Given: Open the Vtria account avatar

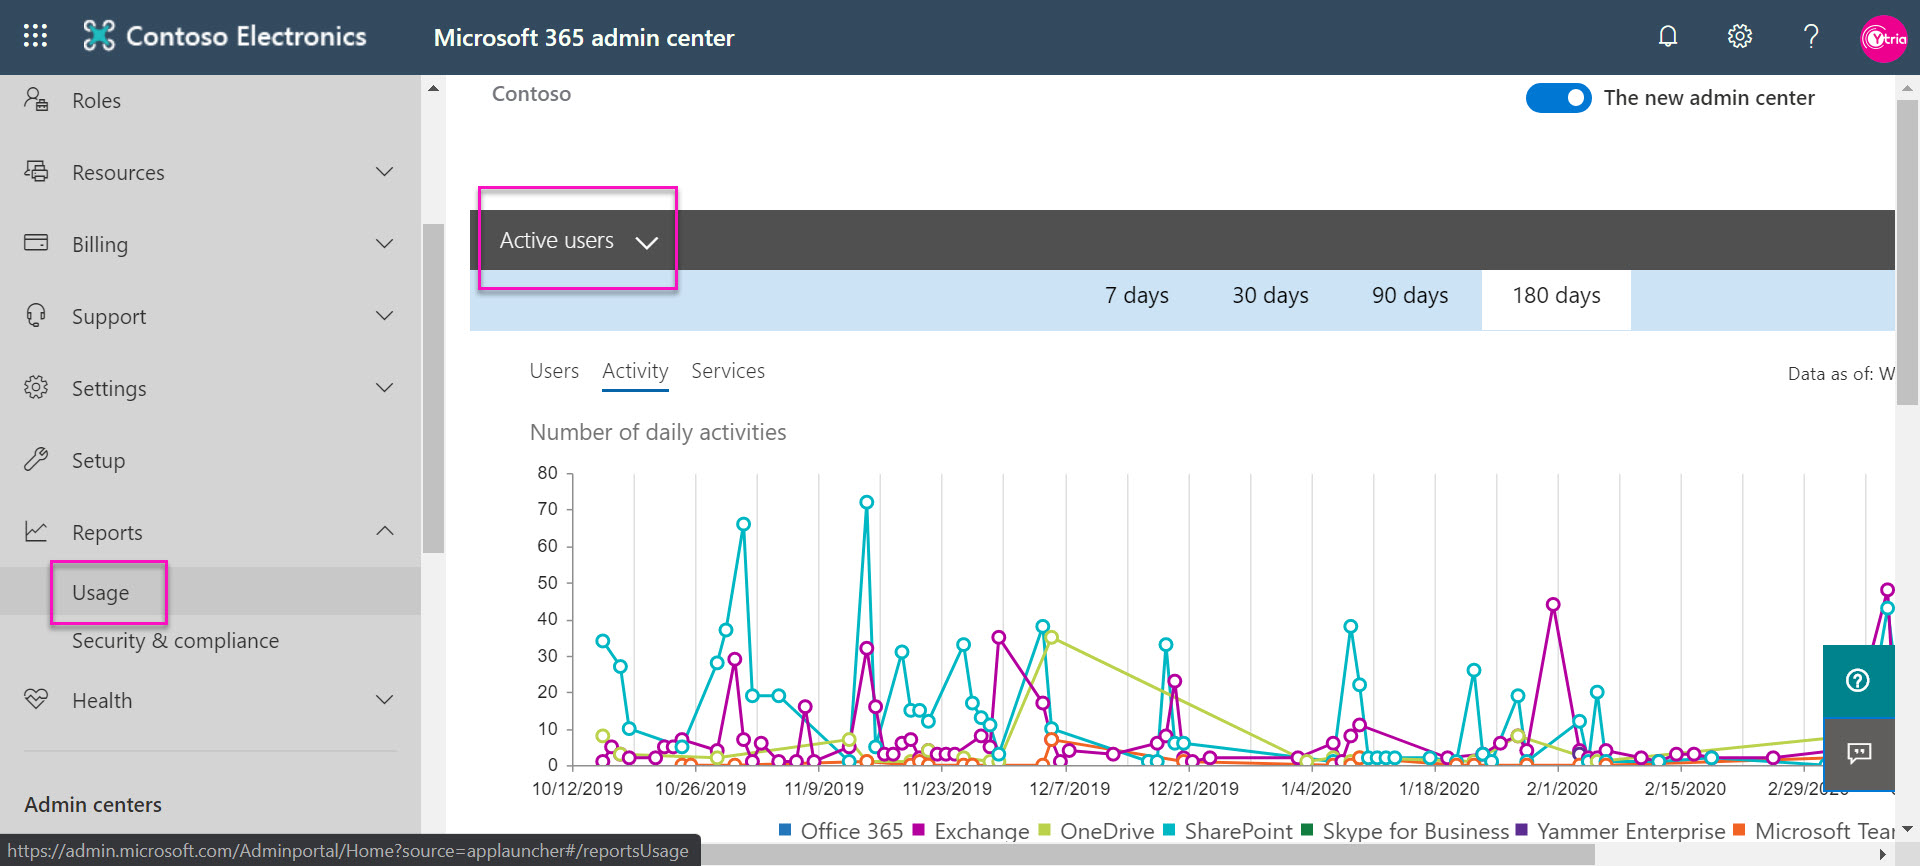Looking at the screenshot, I should 1883,38.
